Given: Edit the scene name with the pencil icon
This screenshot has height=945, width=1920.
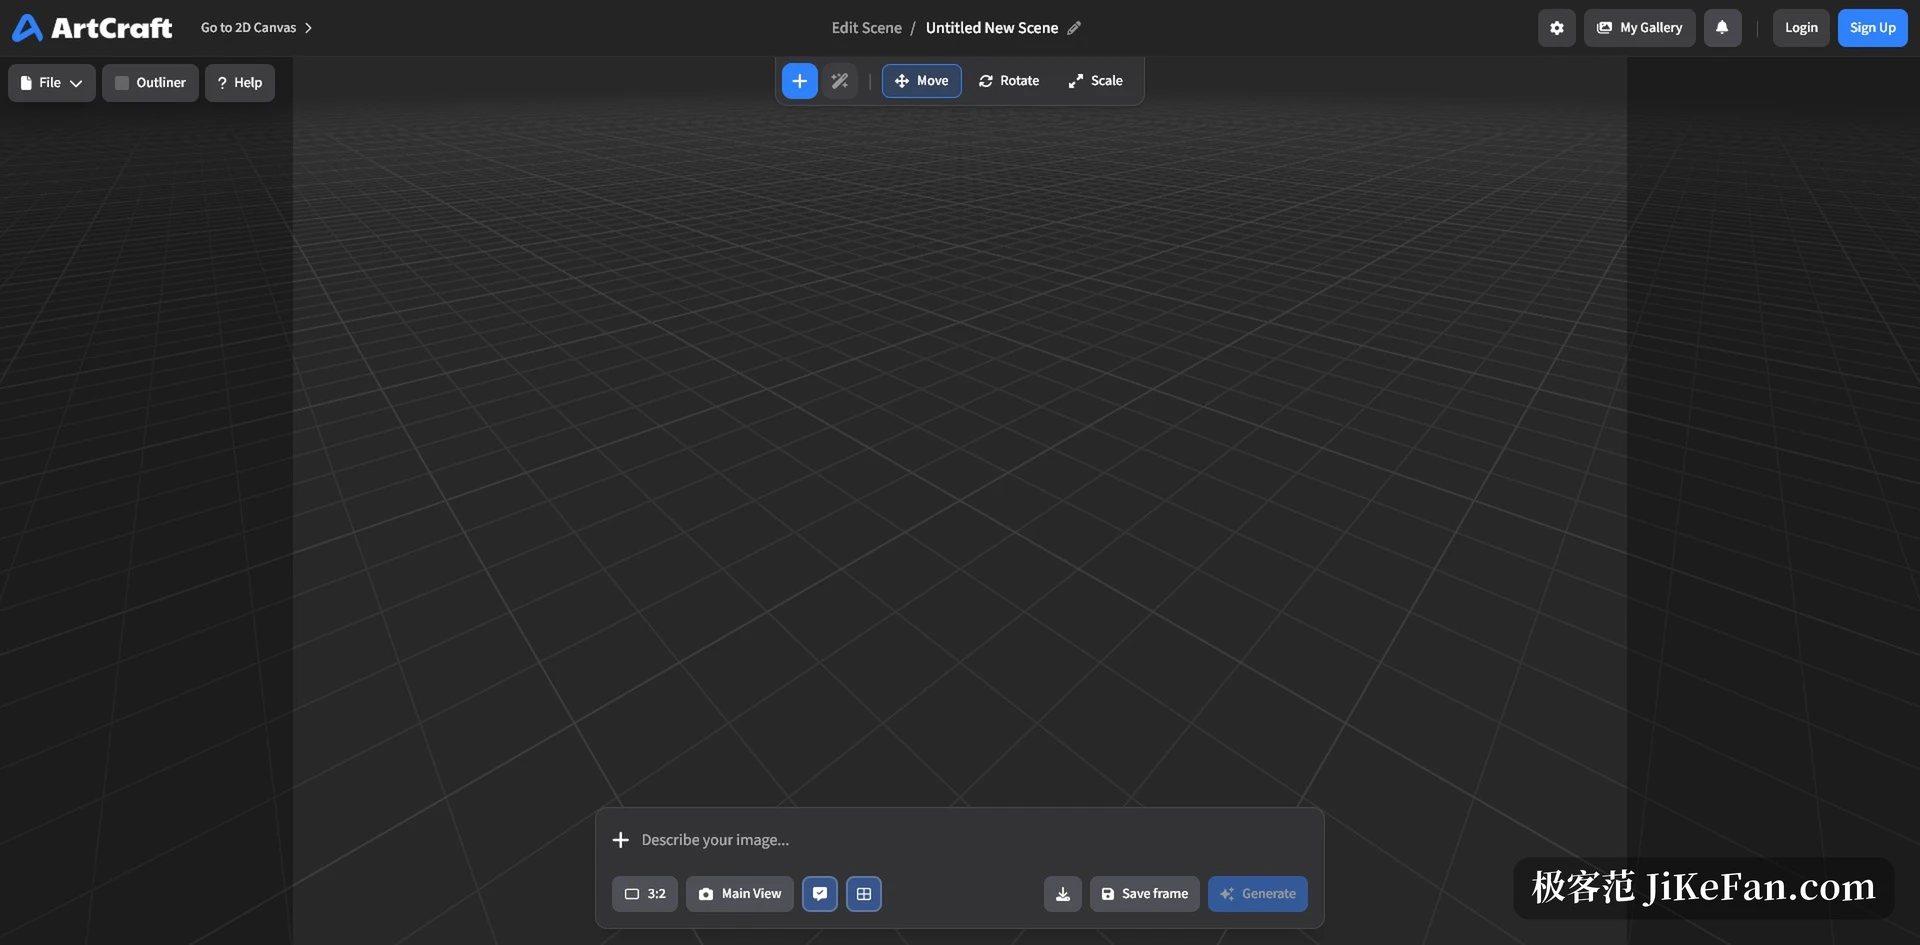Looking at the screenshot, I should [1074, 28].
